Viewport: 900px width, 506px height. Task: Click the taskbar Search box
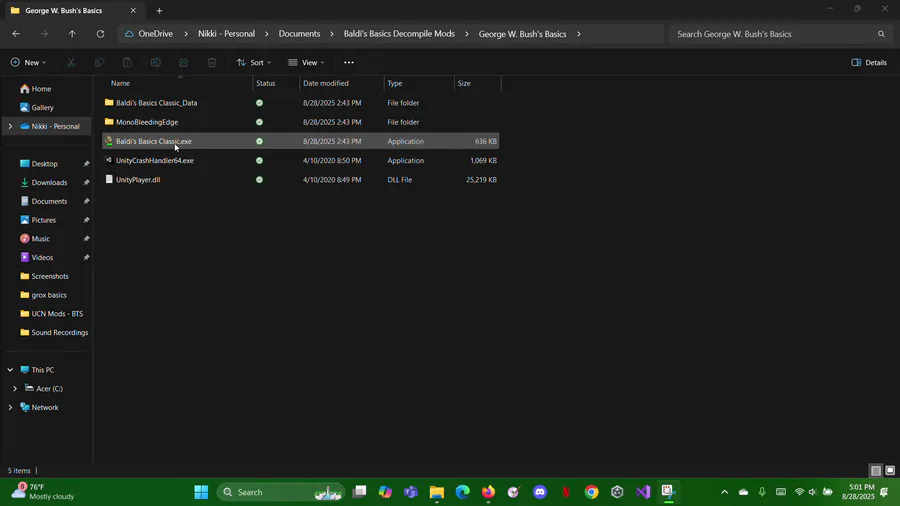click(x=281, y=492)
